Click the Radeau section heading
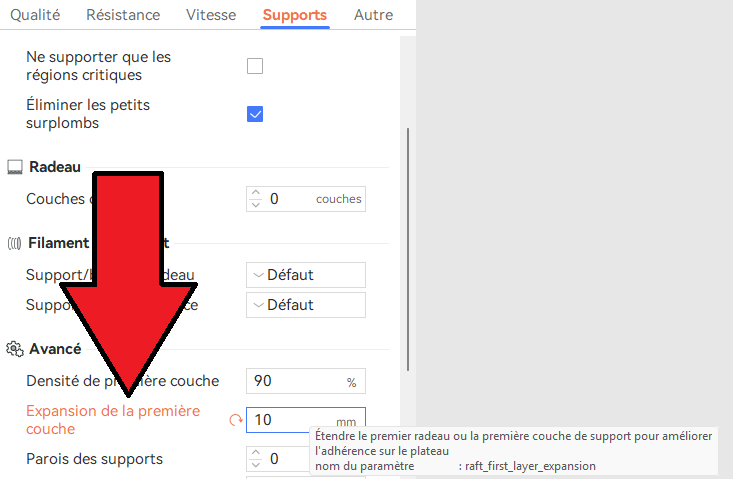The image size is (733, 479). pyautogui.click(x=55, y=167)
